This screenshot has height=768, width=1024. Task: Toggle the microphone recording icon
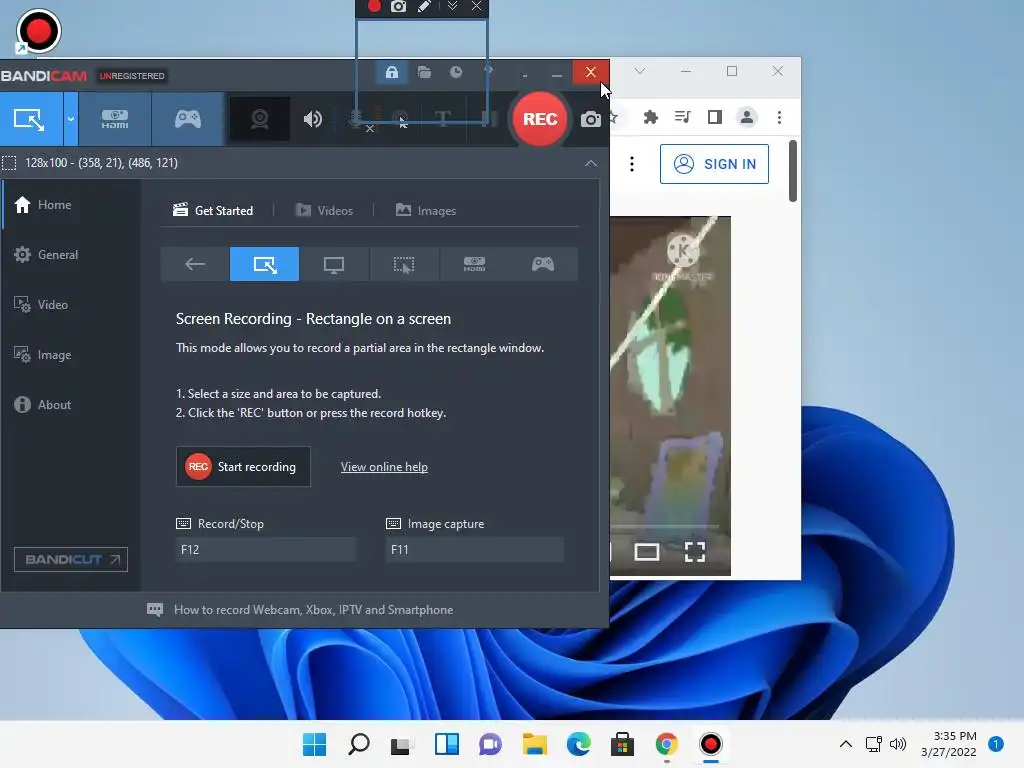coord(356,119)
